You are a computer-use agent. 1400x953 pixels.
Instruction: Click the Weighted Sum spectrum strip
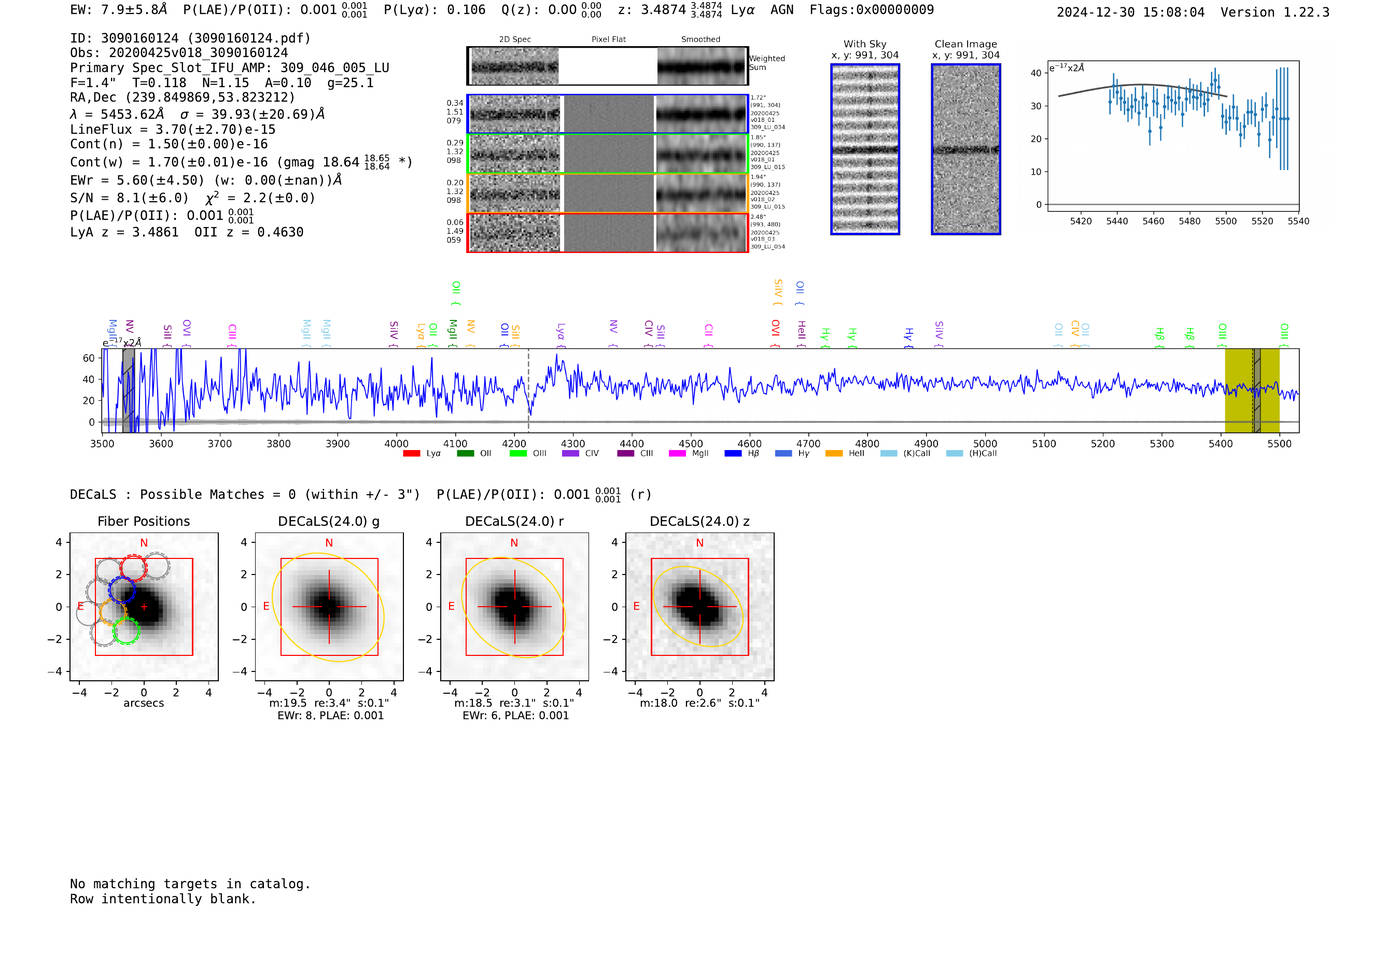[608, 66]
